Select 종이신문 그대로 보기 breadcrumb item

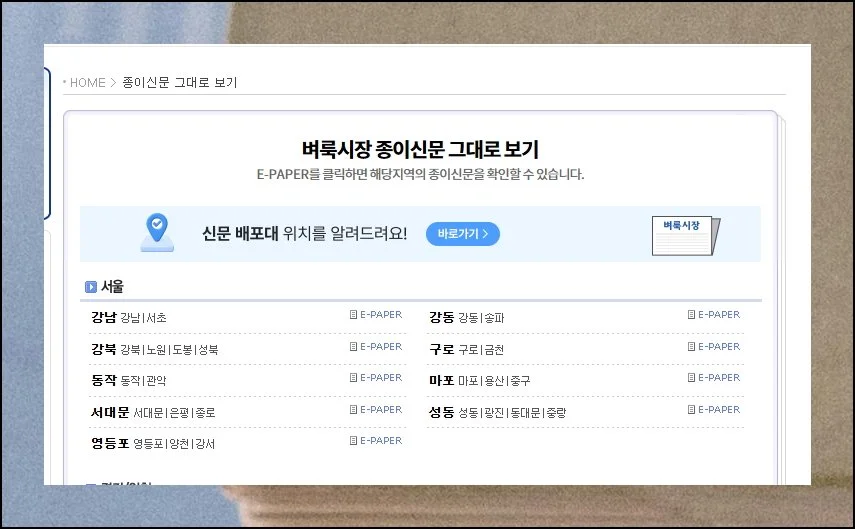(180, 83)
